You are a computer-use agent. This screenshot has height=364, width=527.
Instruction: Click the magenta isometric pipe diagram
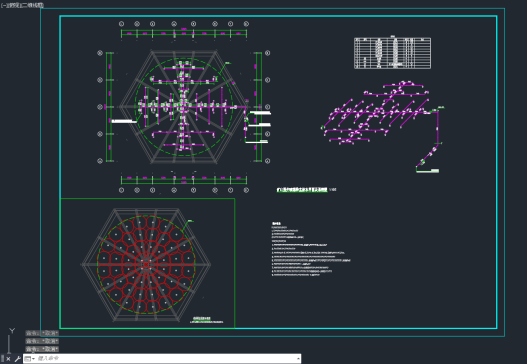[383, 125]
